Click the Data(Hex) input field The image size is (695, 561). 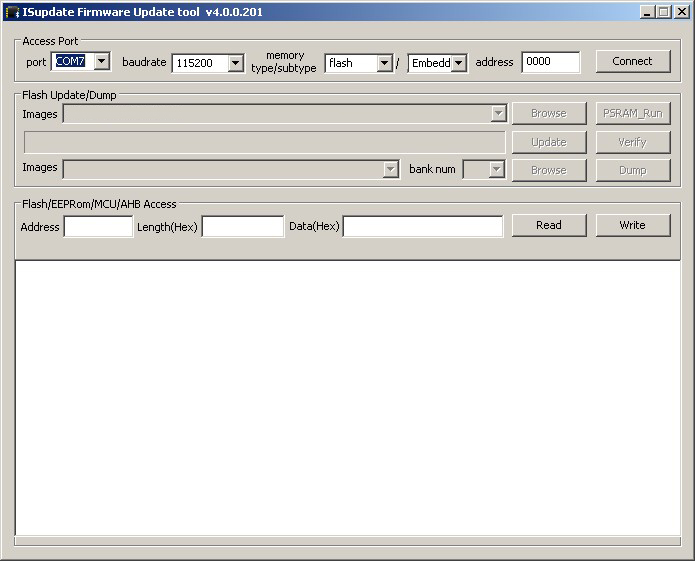pyautogui.click(x=422, y=227)
